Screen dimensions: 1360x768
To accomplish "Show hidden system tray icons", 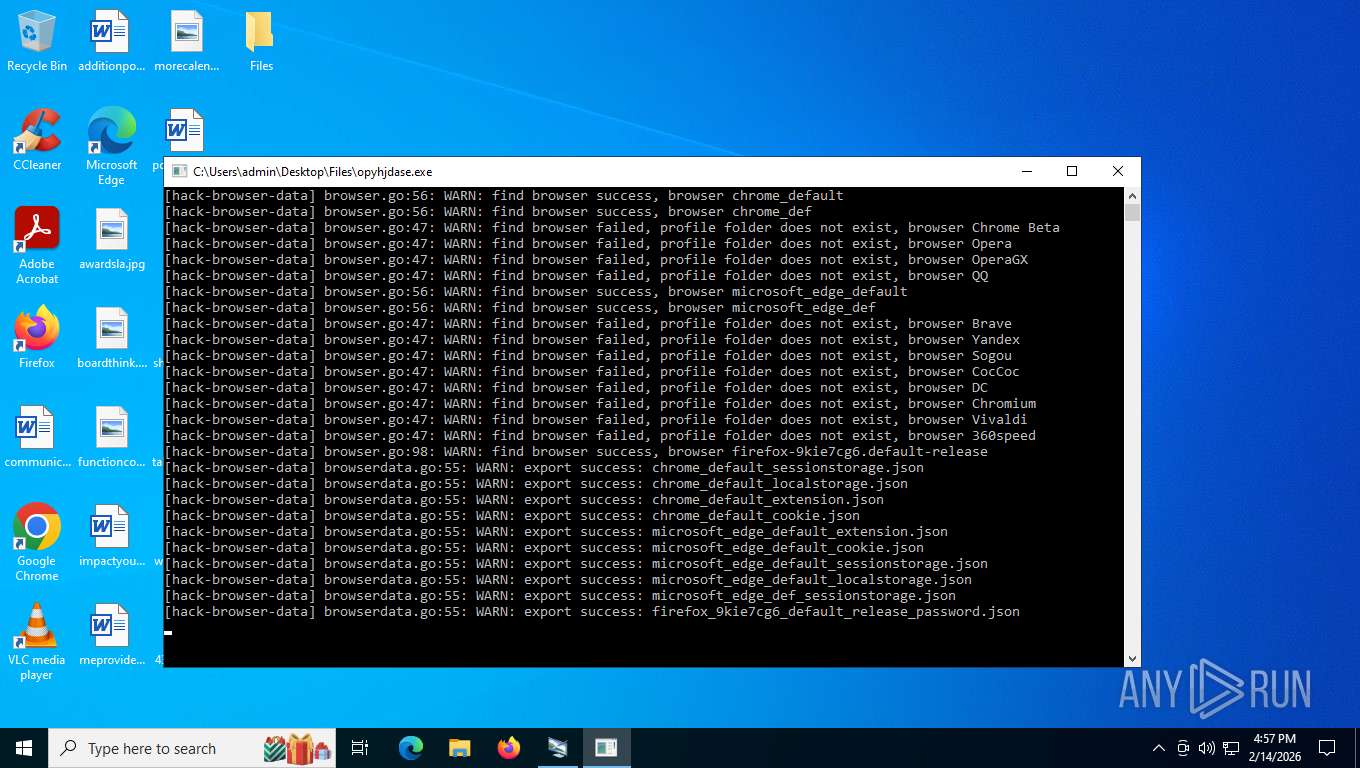I will pyautogui.click(x=1159, y=748).
